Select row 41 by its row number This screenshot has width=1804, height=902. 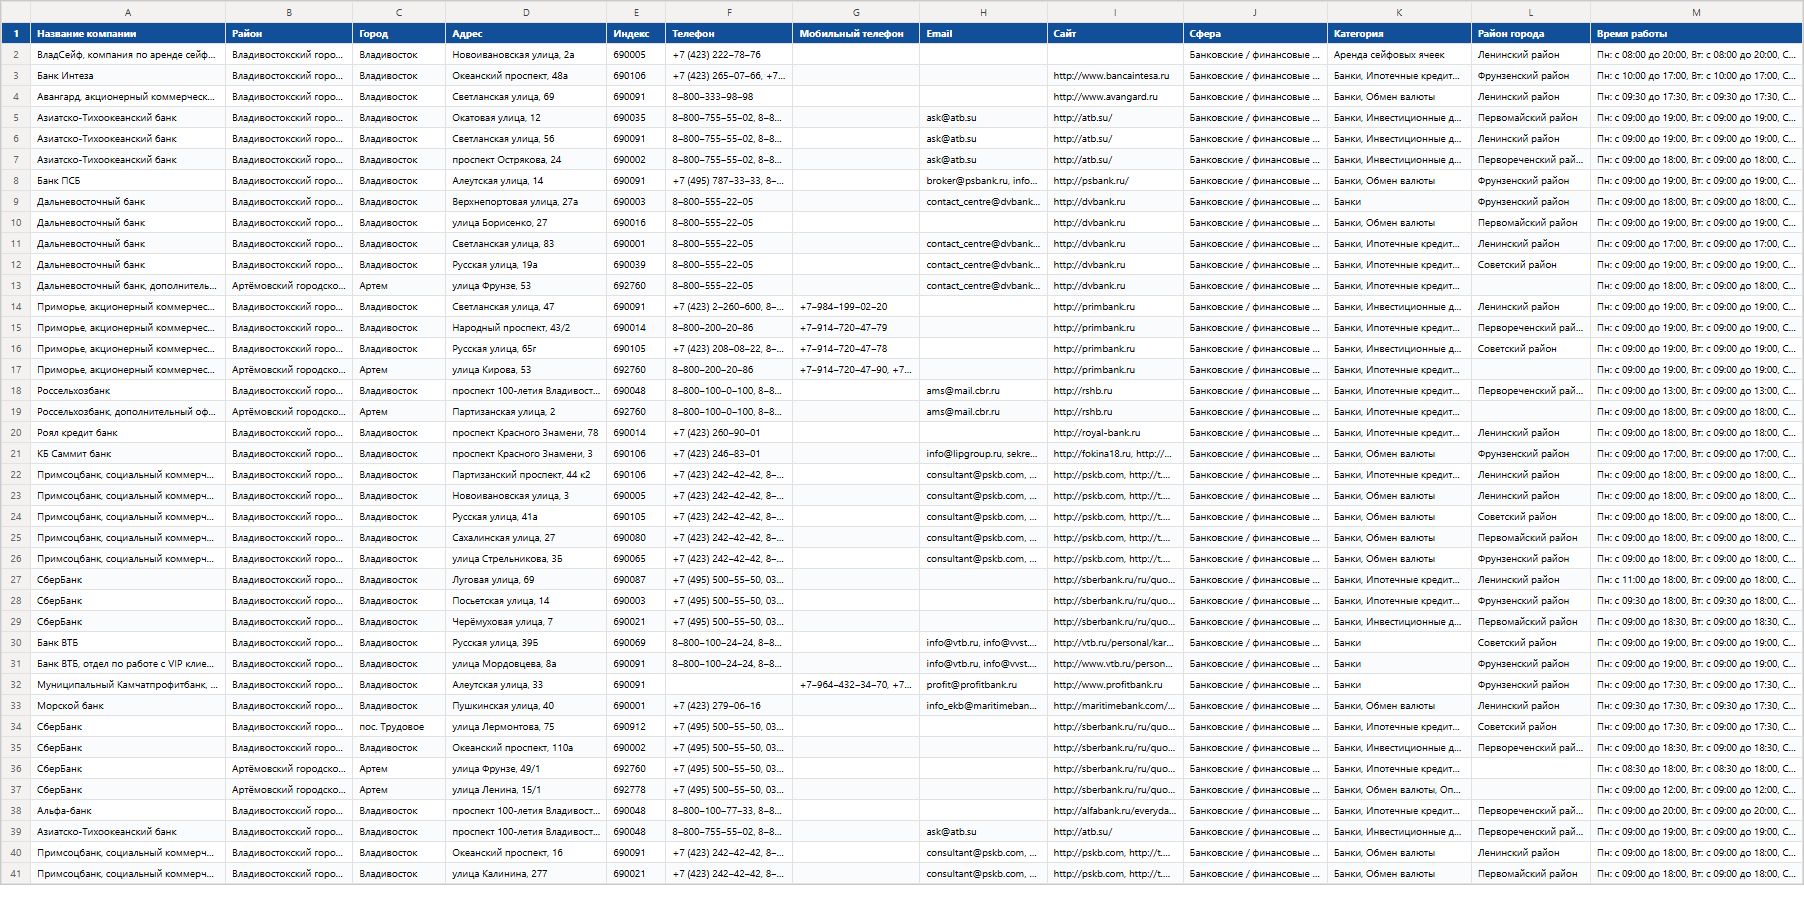15,874
